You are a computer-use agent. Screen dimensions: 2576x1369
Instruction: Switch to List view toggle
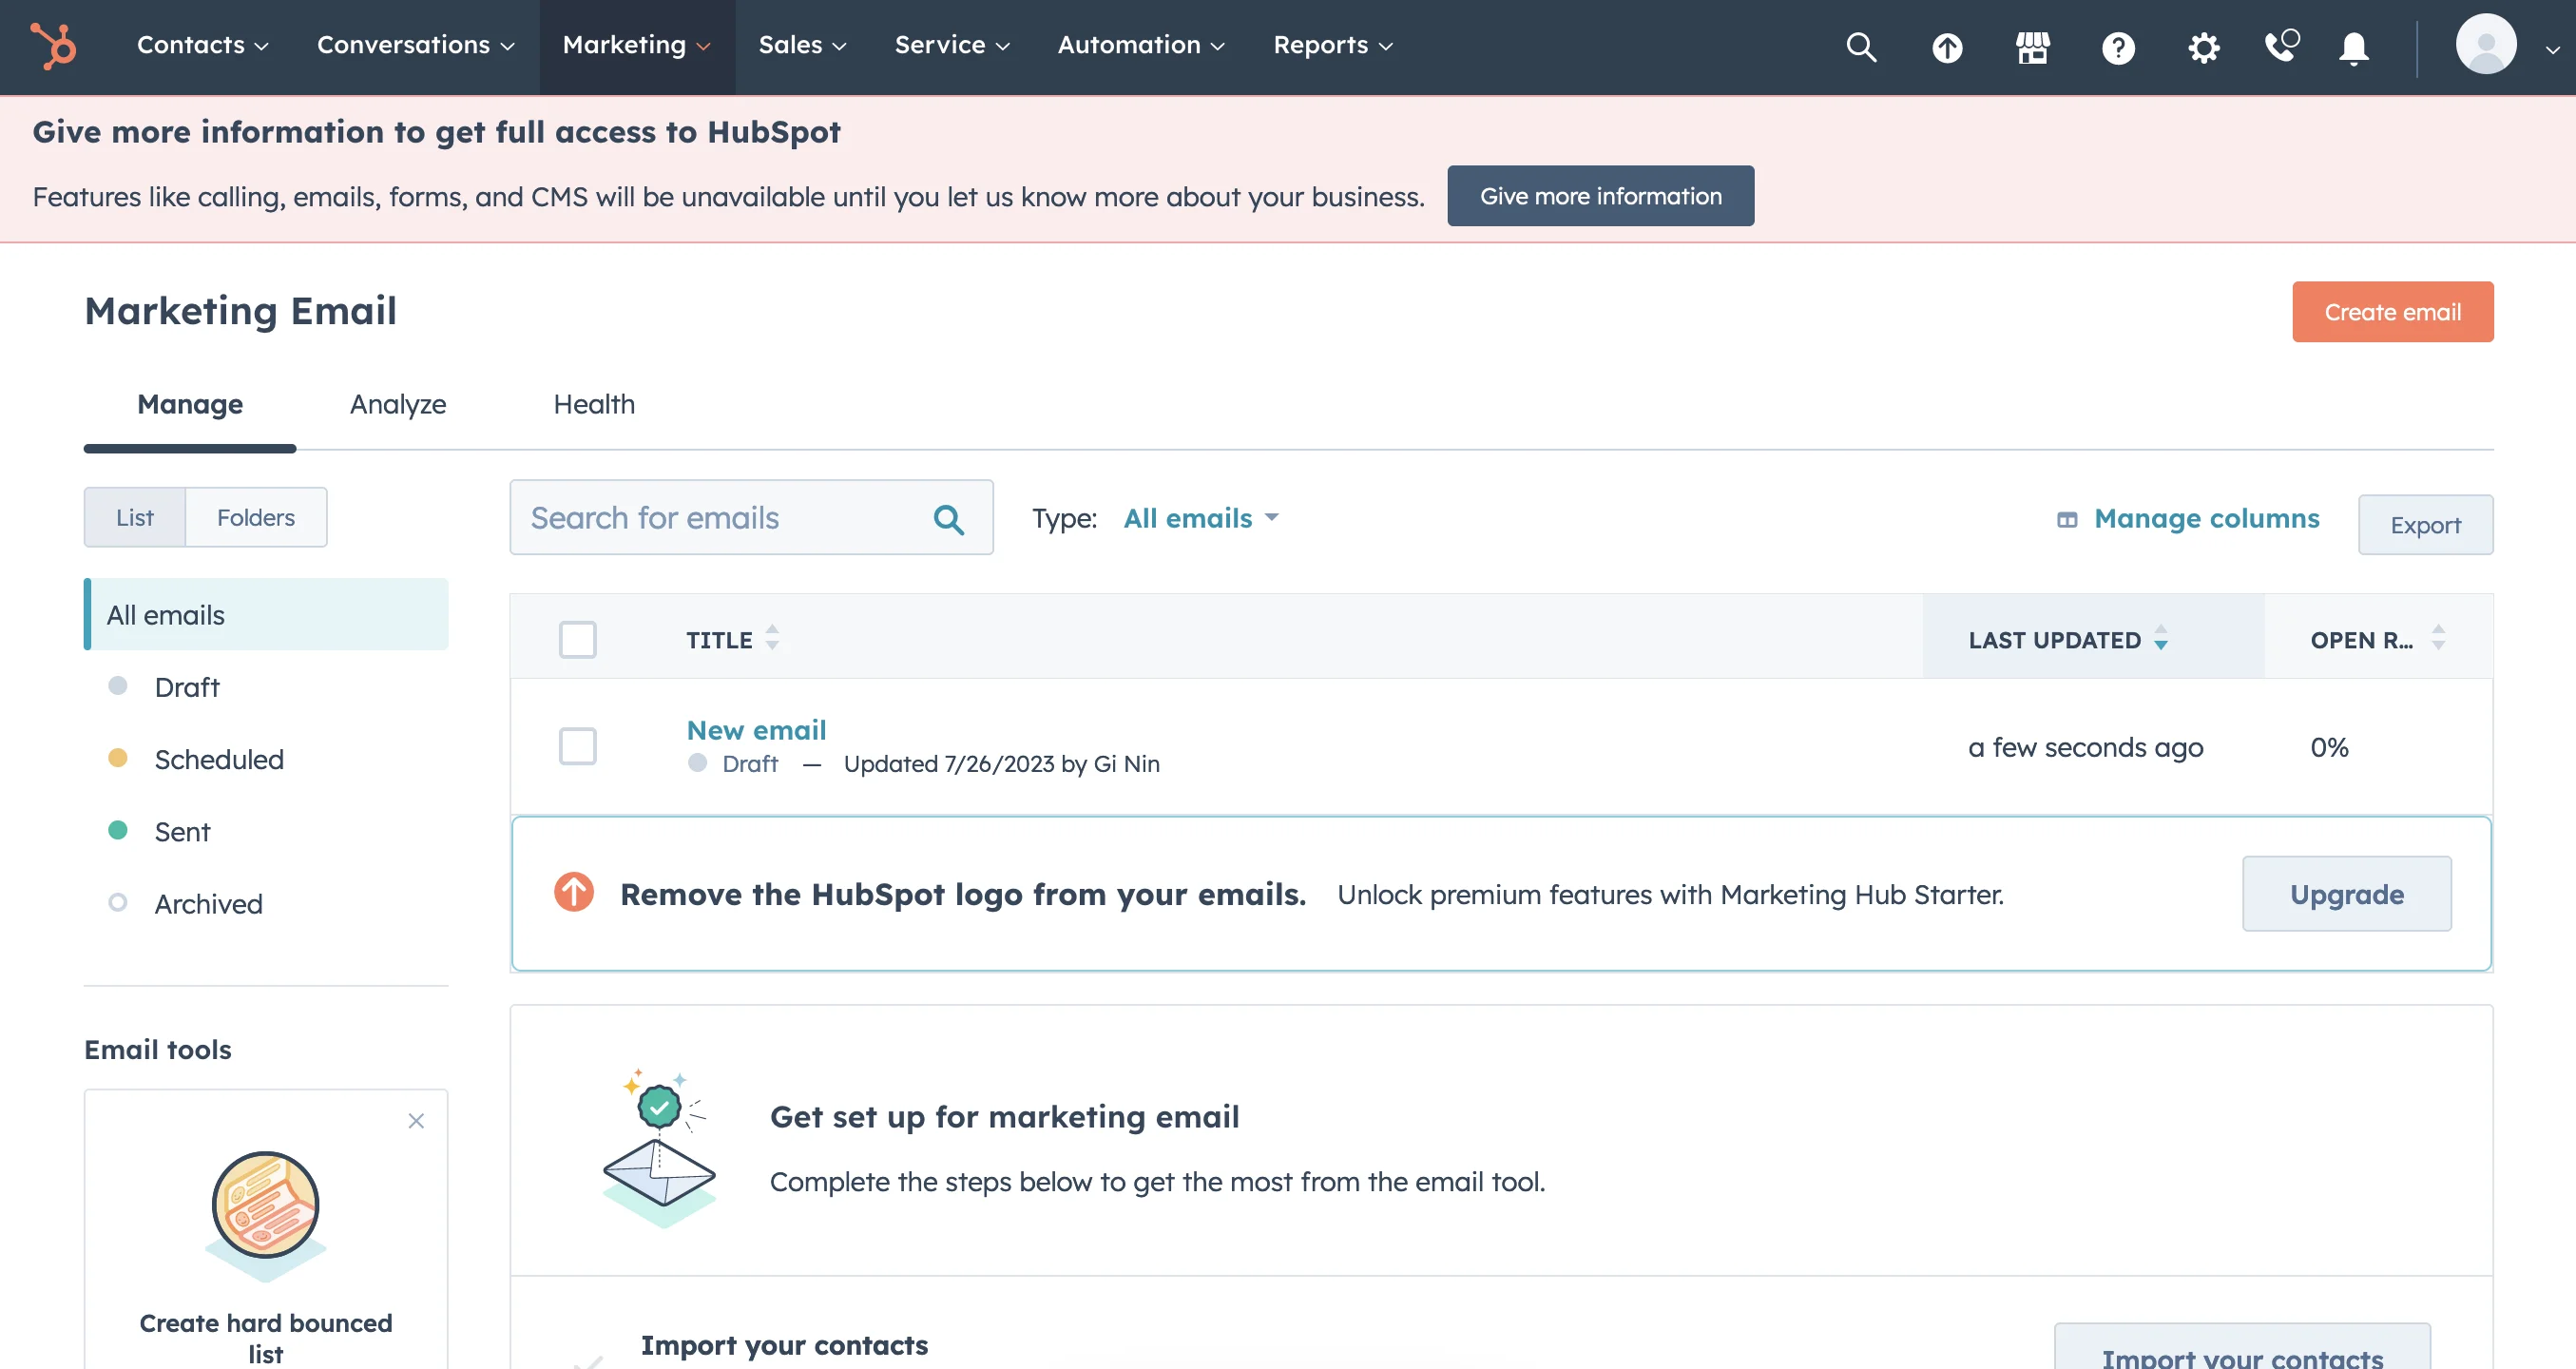135,517
